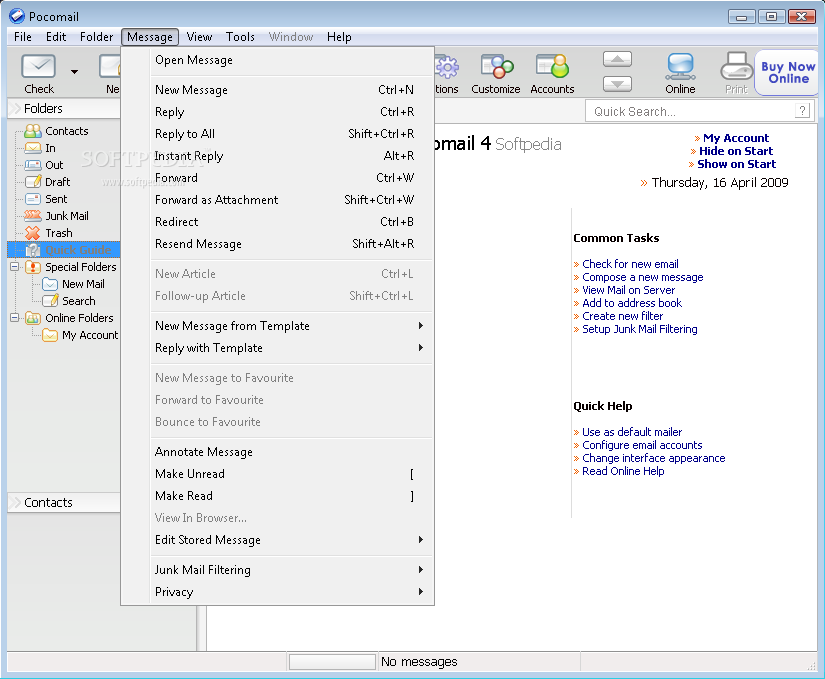Select the Sent folder icon
This screenshot has height=679, width=825.
pos(33,199)
